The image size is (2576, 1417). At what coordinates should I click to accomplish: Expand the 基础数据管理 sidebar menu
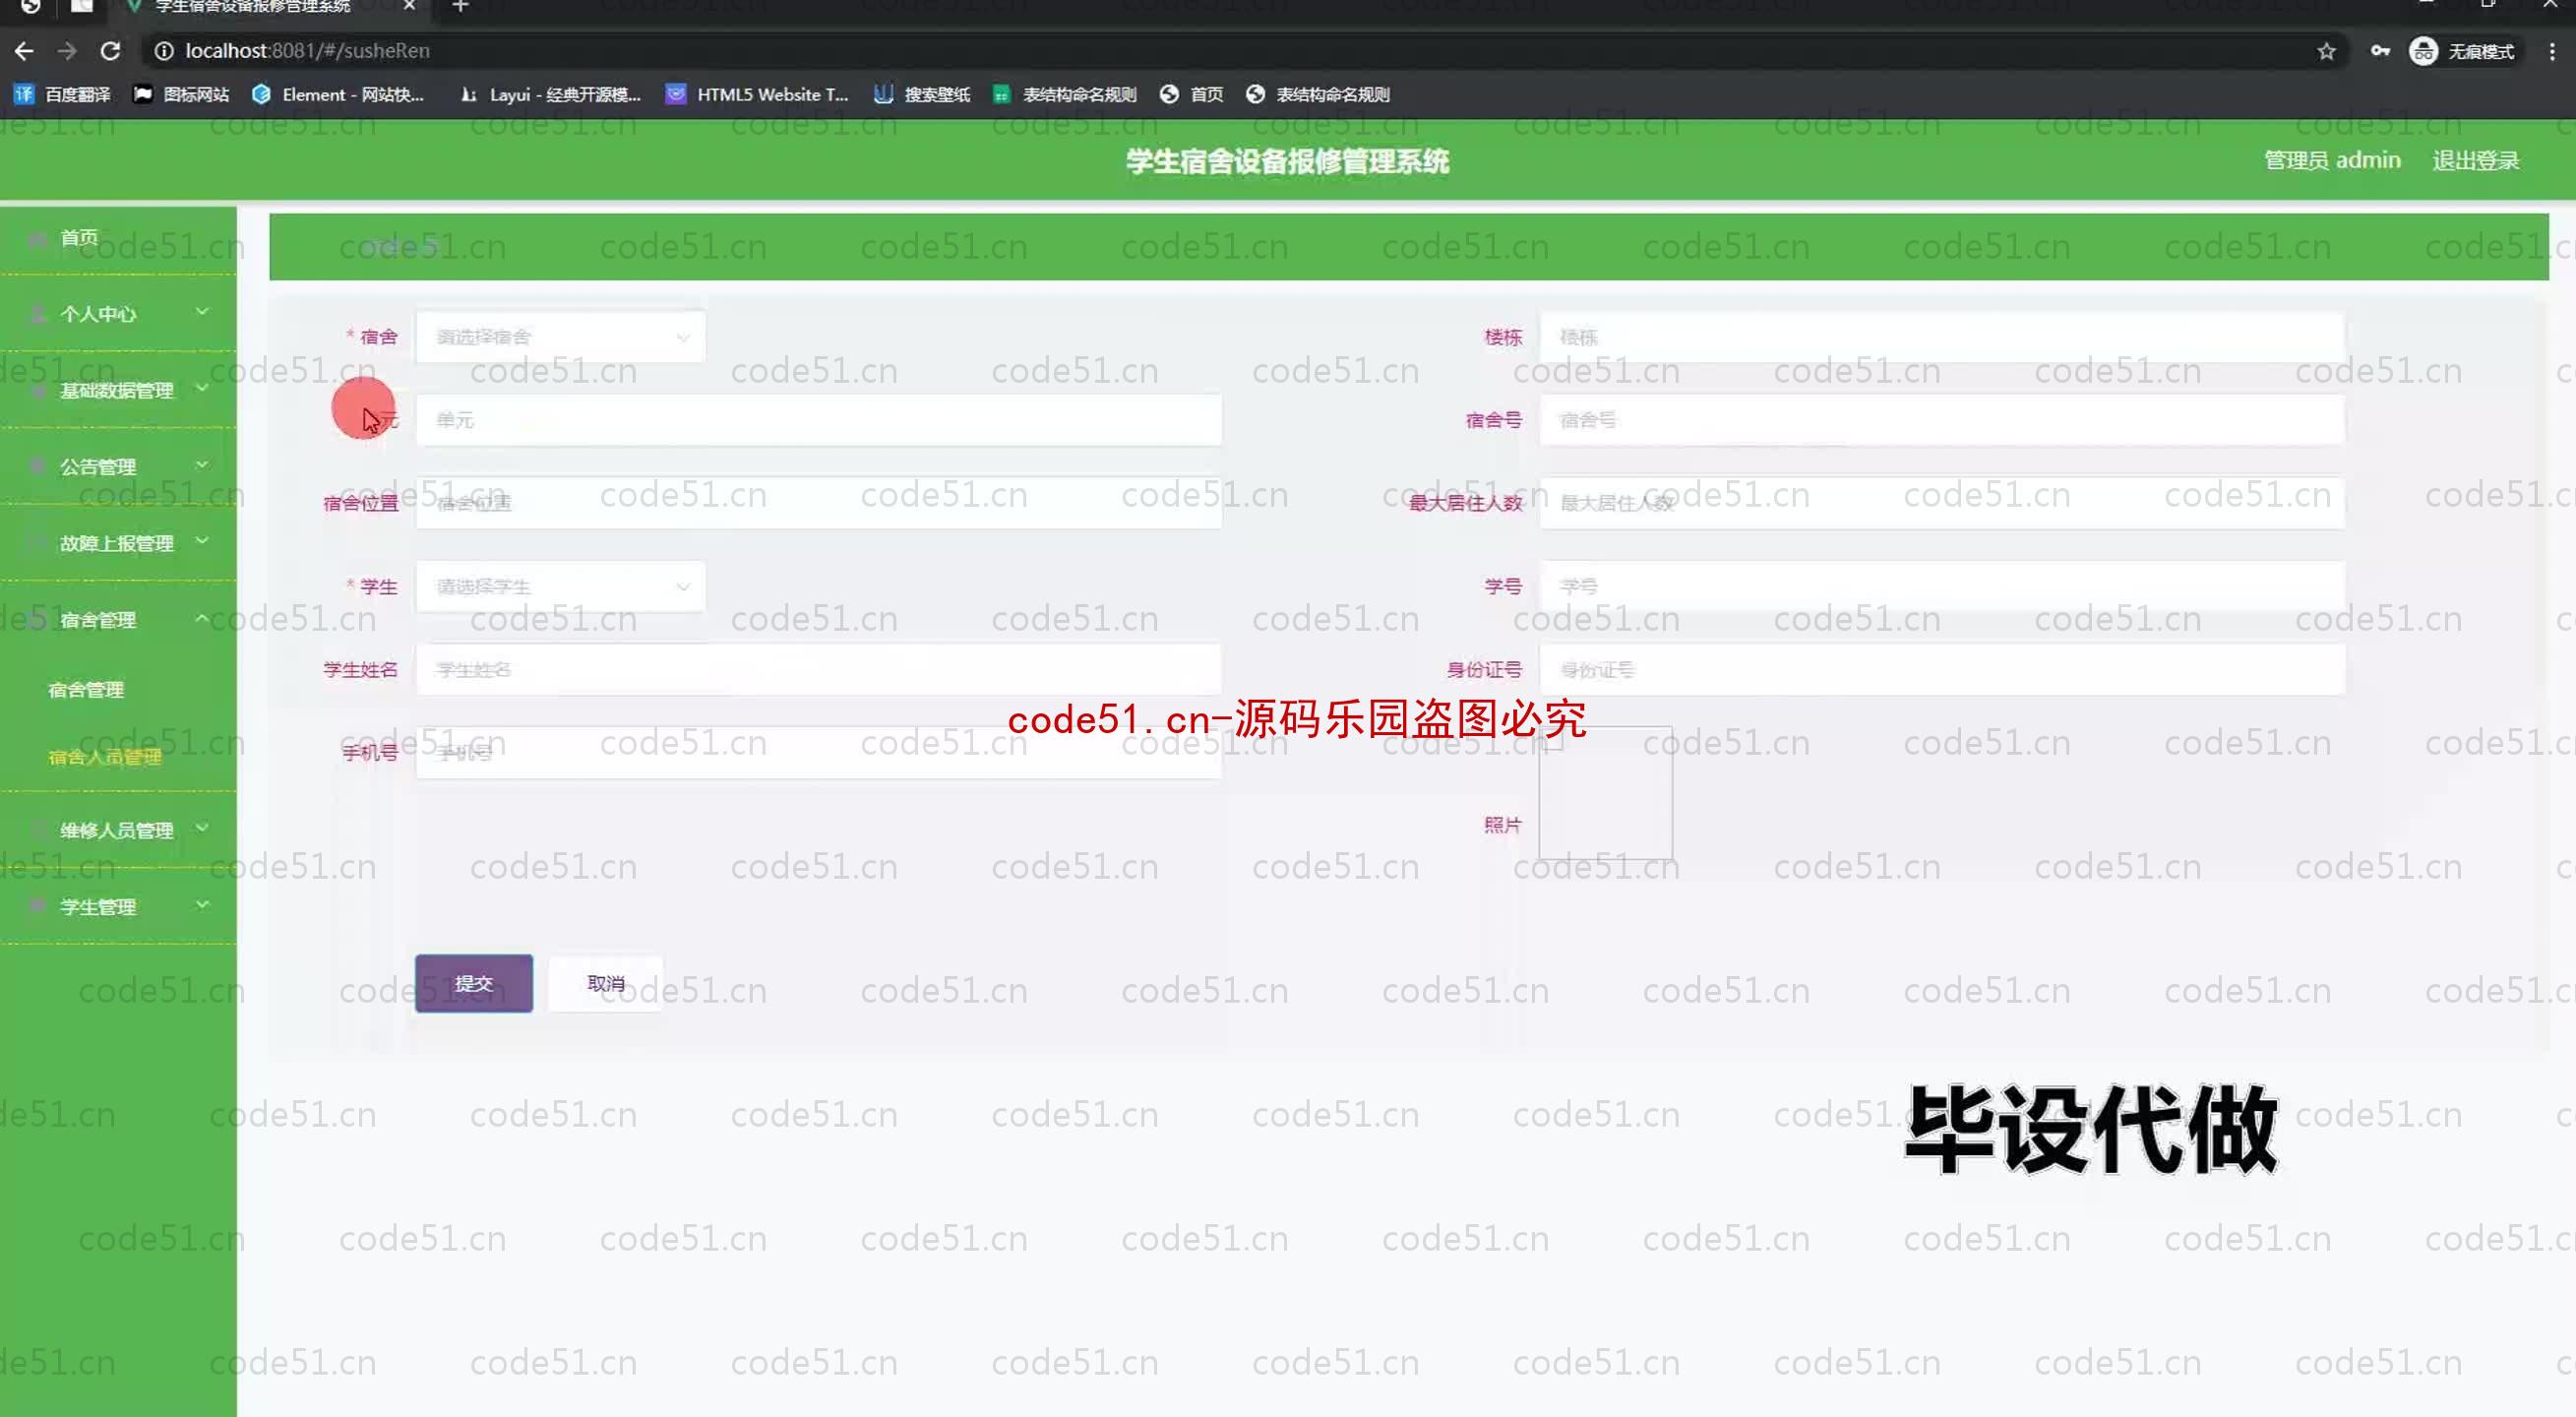(x=118, y=390)
